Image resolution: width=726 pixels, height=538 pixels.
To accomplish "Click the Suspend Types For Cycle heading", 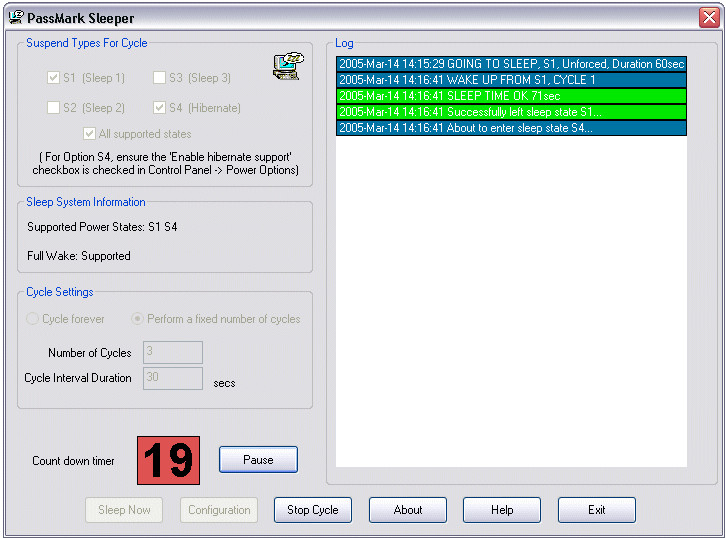I will [x=87, y=43].
